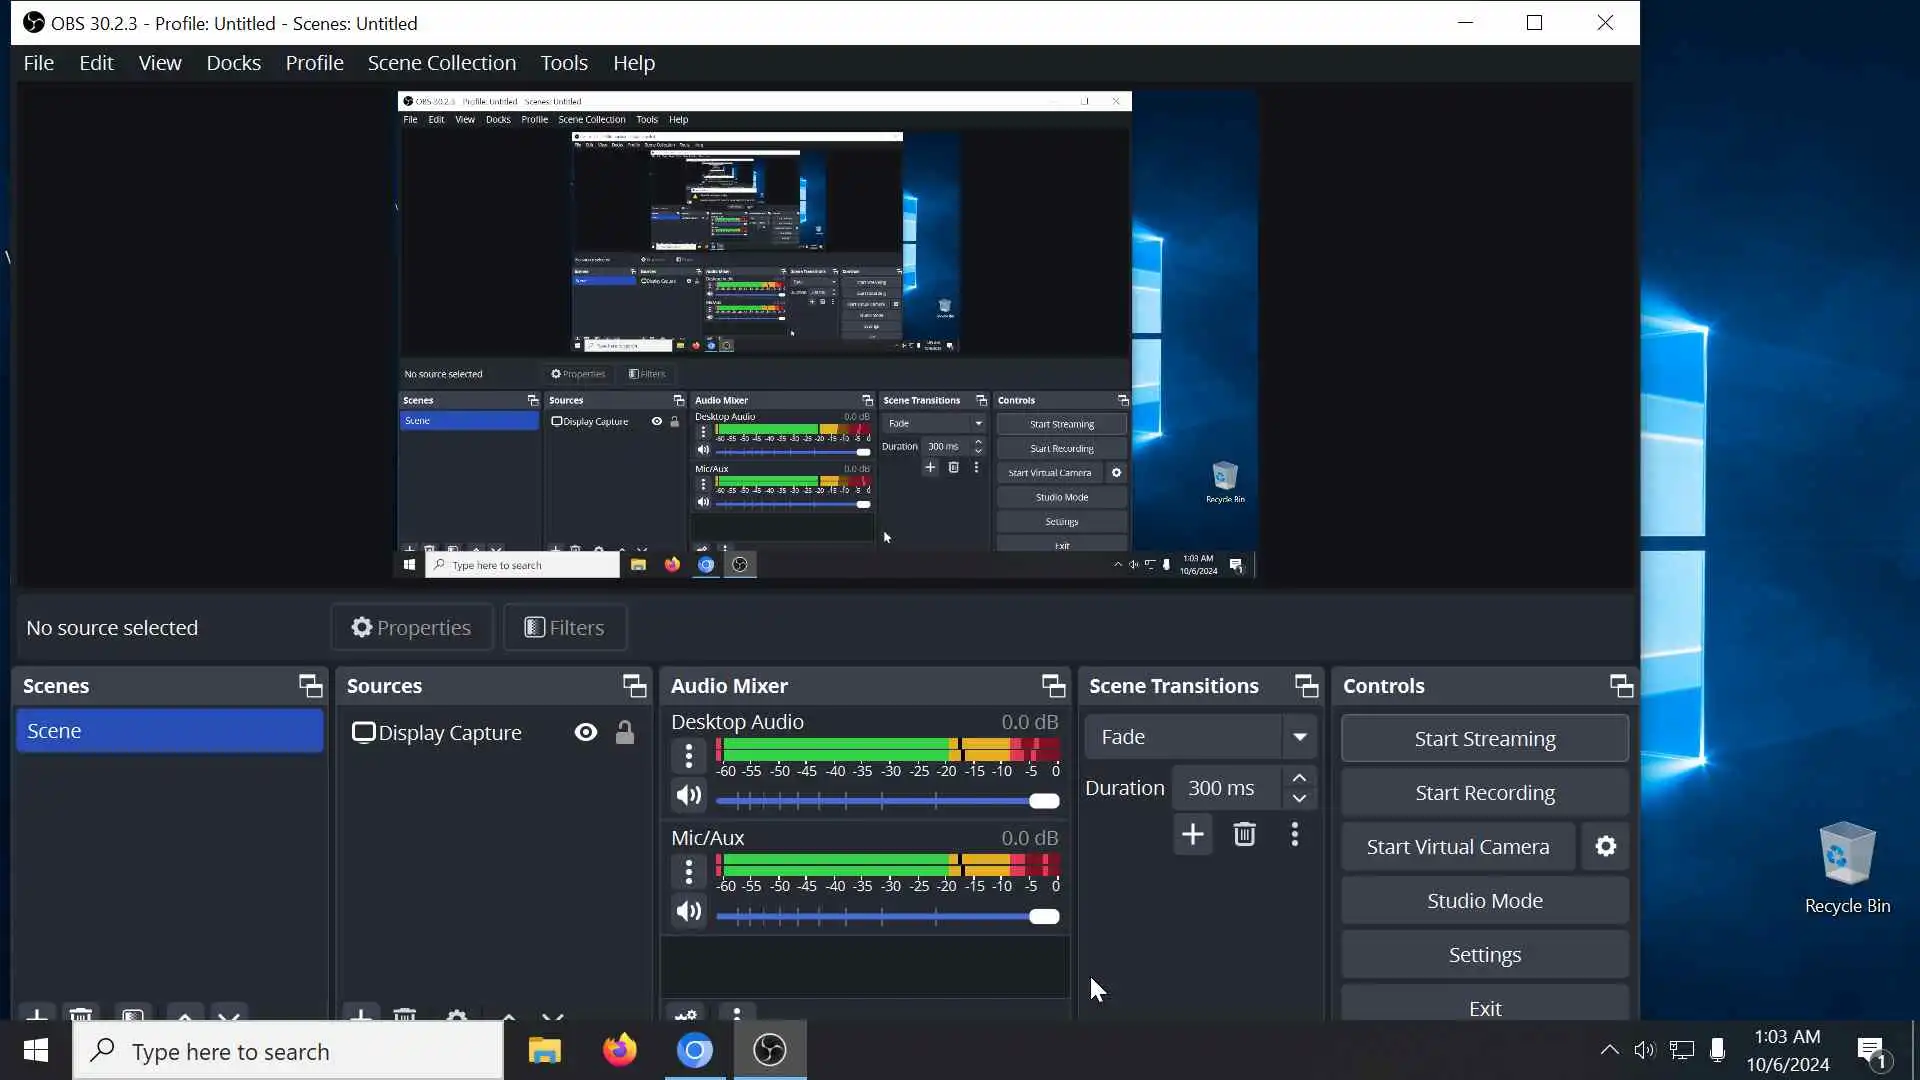Toggle lock on Display Capture source
Image resolution: width=1920 pixels, height=1080 pixels.
click(x=625, y=733)
